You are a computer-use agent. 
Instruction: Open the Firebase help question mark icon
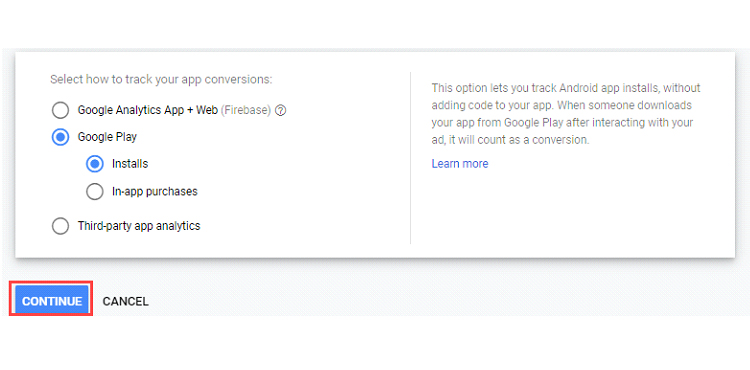point(281,111)
